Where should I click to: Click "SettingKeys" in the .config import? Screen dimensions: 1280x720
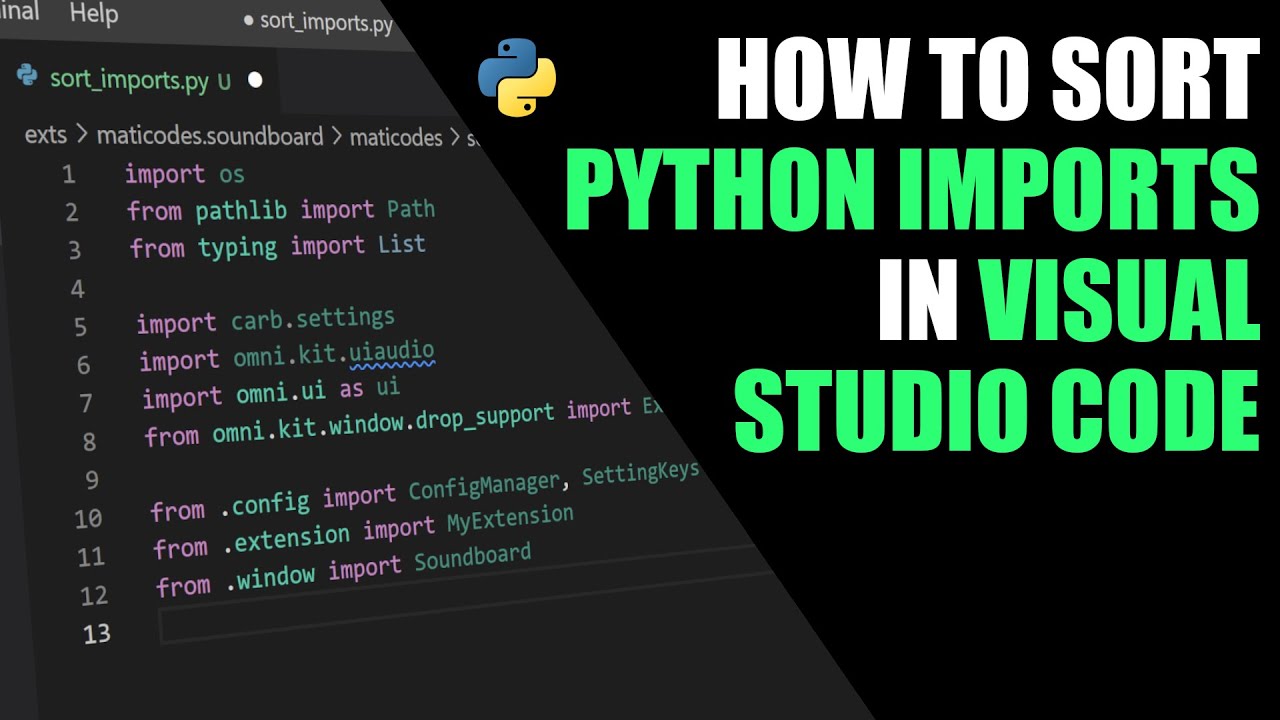pos(640,474)
